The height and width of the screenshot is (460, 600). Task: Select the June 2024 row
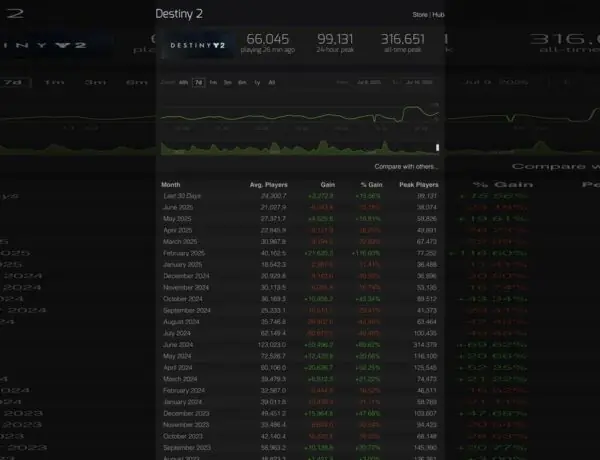(x=300, y=345)
